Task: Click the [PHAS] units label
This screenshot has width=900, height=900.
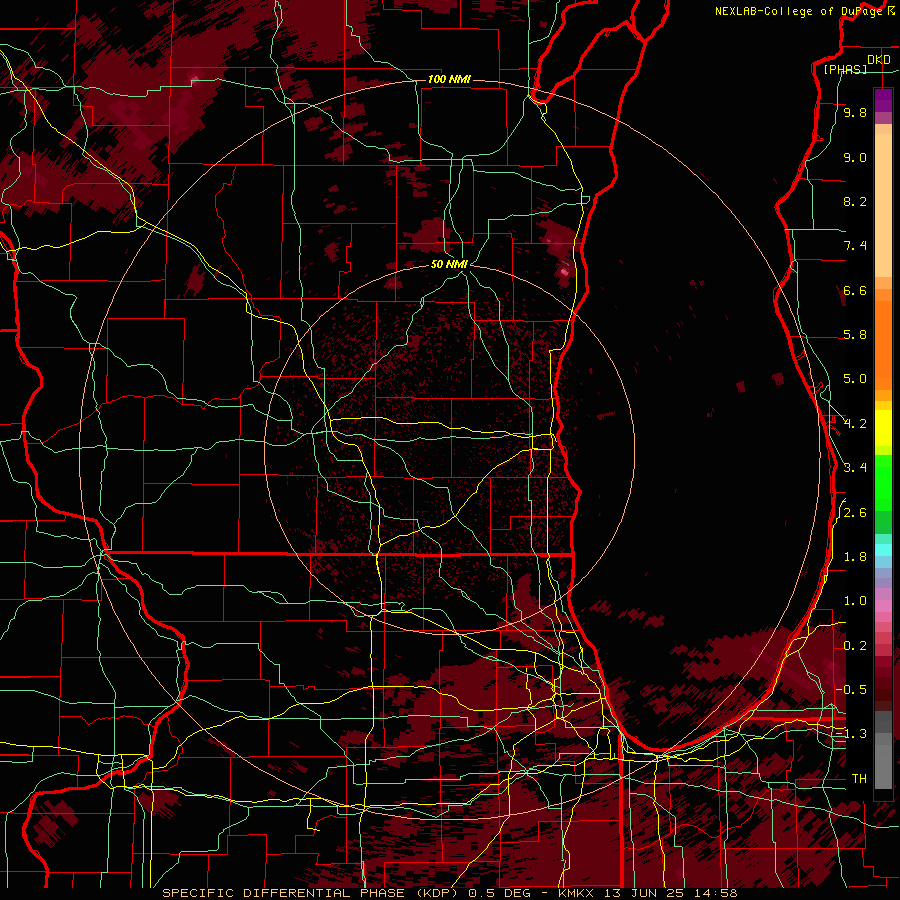Action: pyautogui.click(x=845, y=69)
